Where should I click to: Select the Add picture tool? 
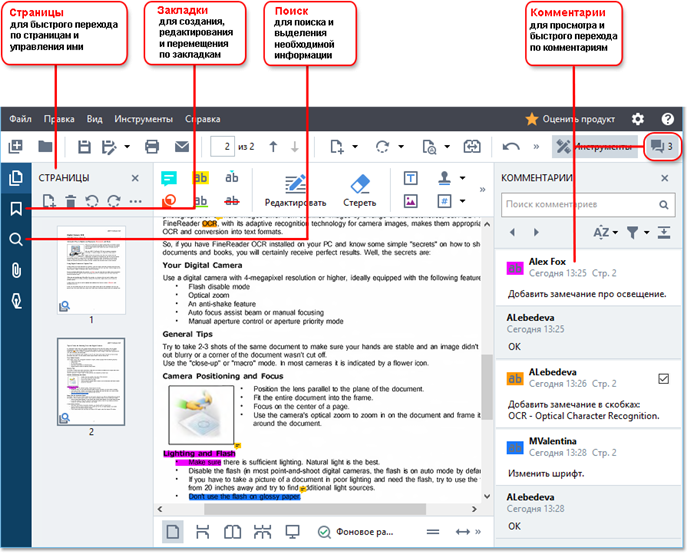(x=411, y=202)
